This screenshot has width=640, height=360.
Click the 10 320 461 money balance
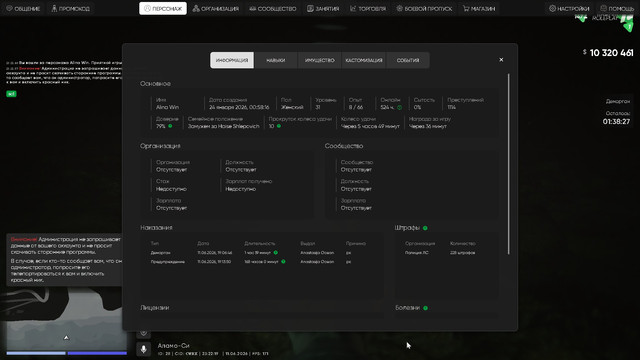611,53
